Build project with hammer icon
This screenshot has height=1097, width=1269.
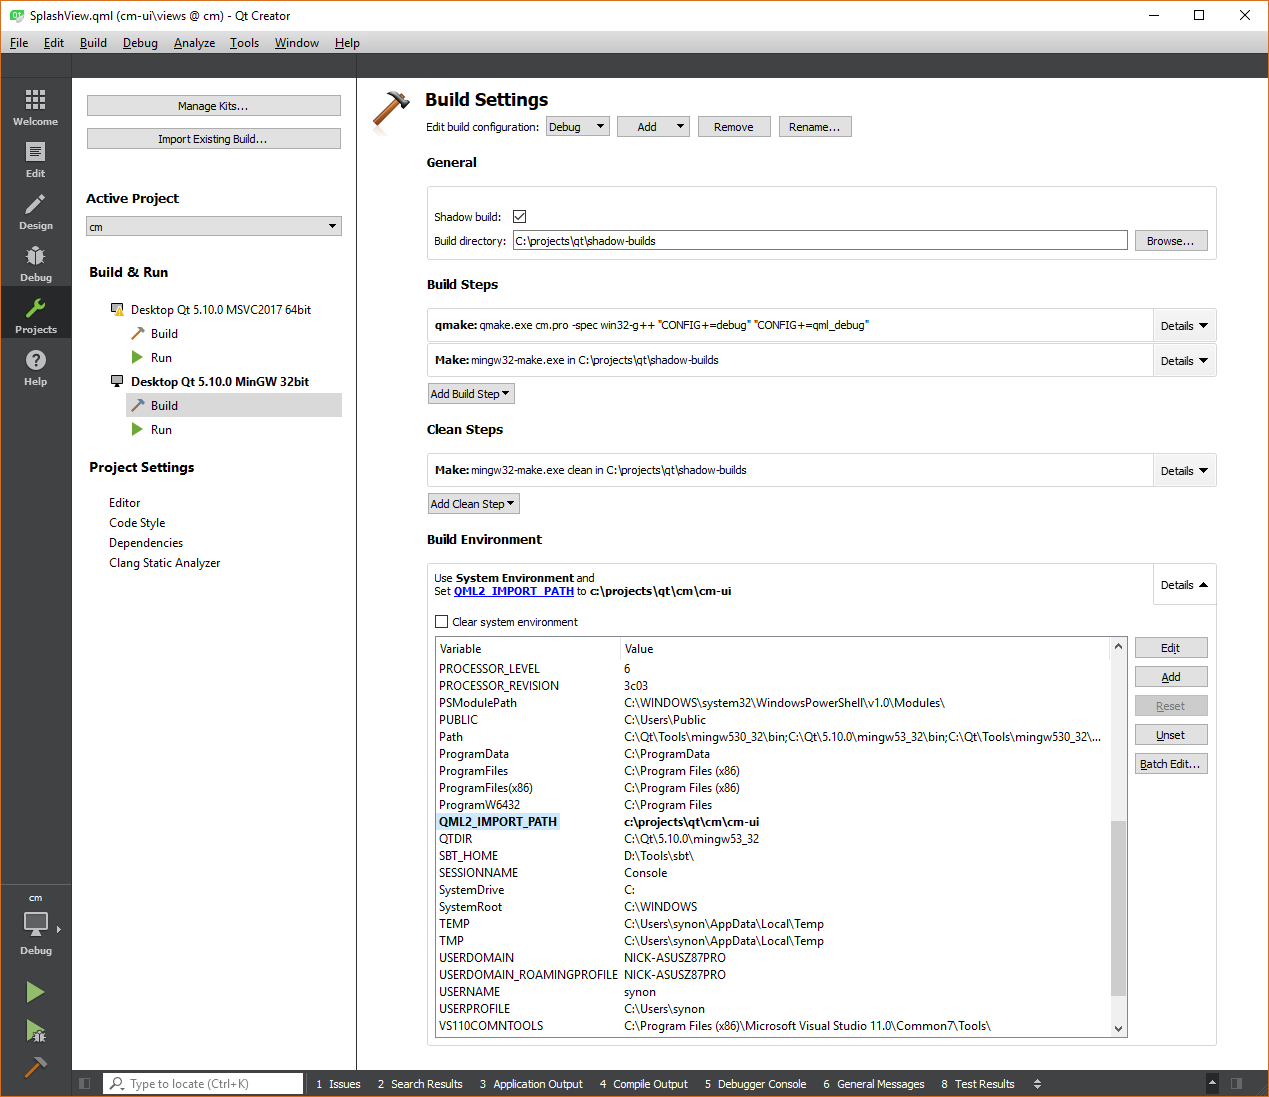click(x=35, y=1067)
